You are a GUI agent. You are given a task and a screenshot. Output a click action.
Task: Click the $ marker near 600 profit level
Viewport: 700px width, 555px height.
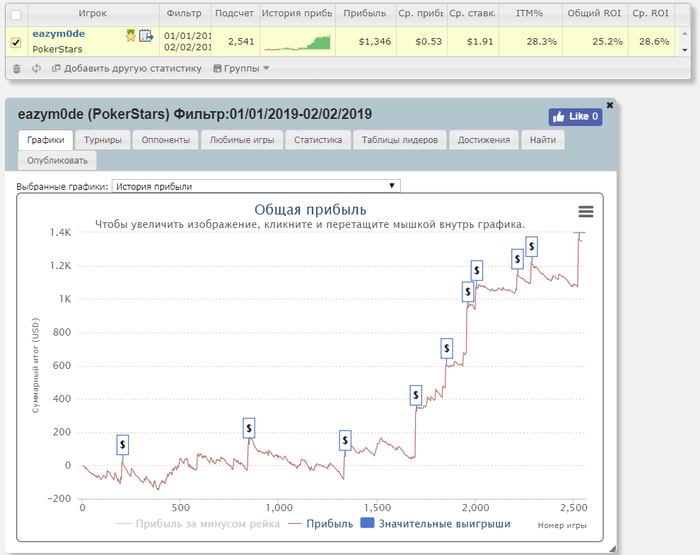(x=446, y=348)
